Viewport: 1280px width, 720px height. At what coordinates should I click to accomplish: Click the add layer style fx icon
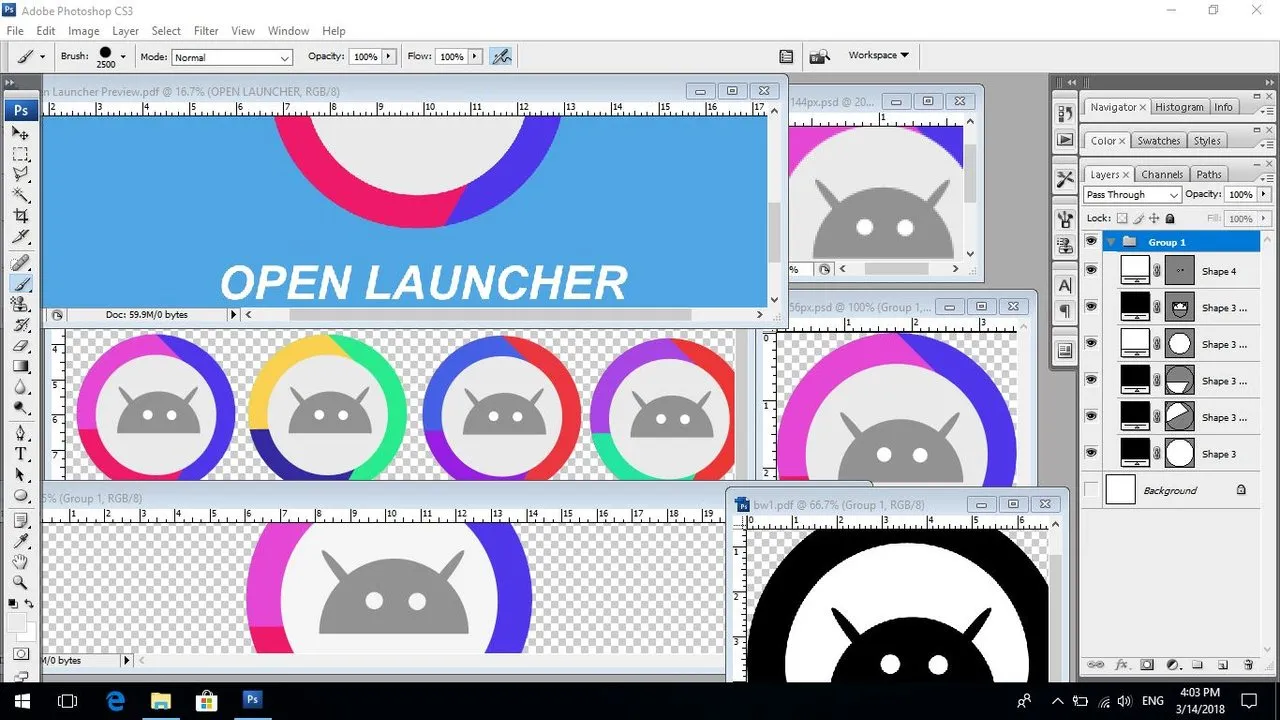click(1121, 665)
